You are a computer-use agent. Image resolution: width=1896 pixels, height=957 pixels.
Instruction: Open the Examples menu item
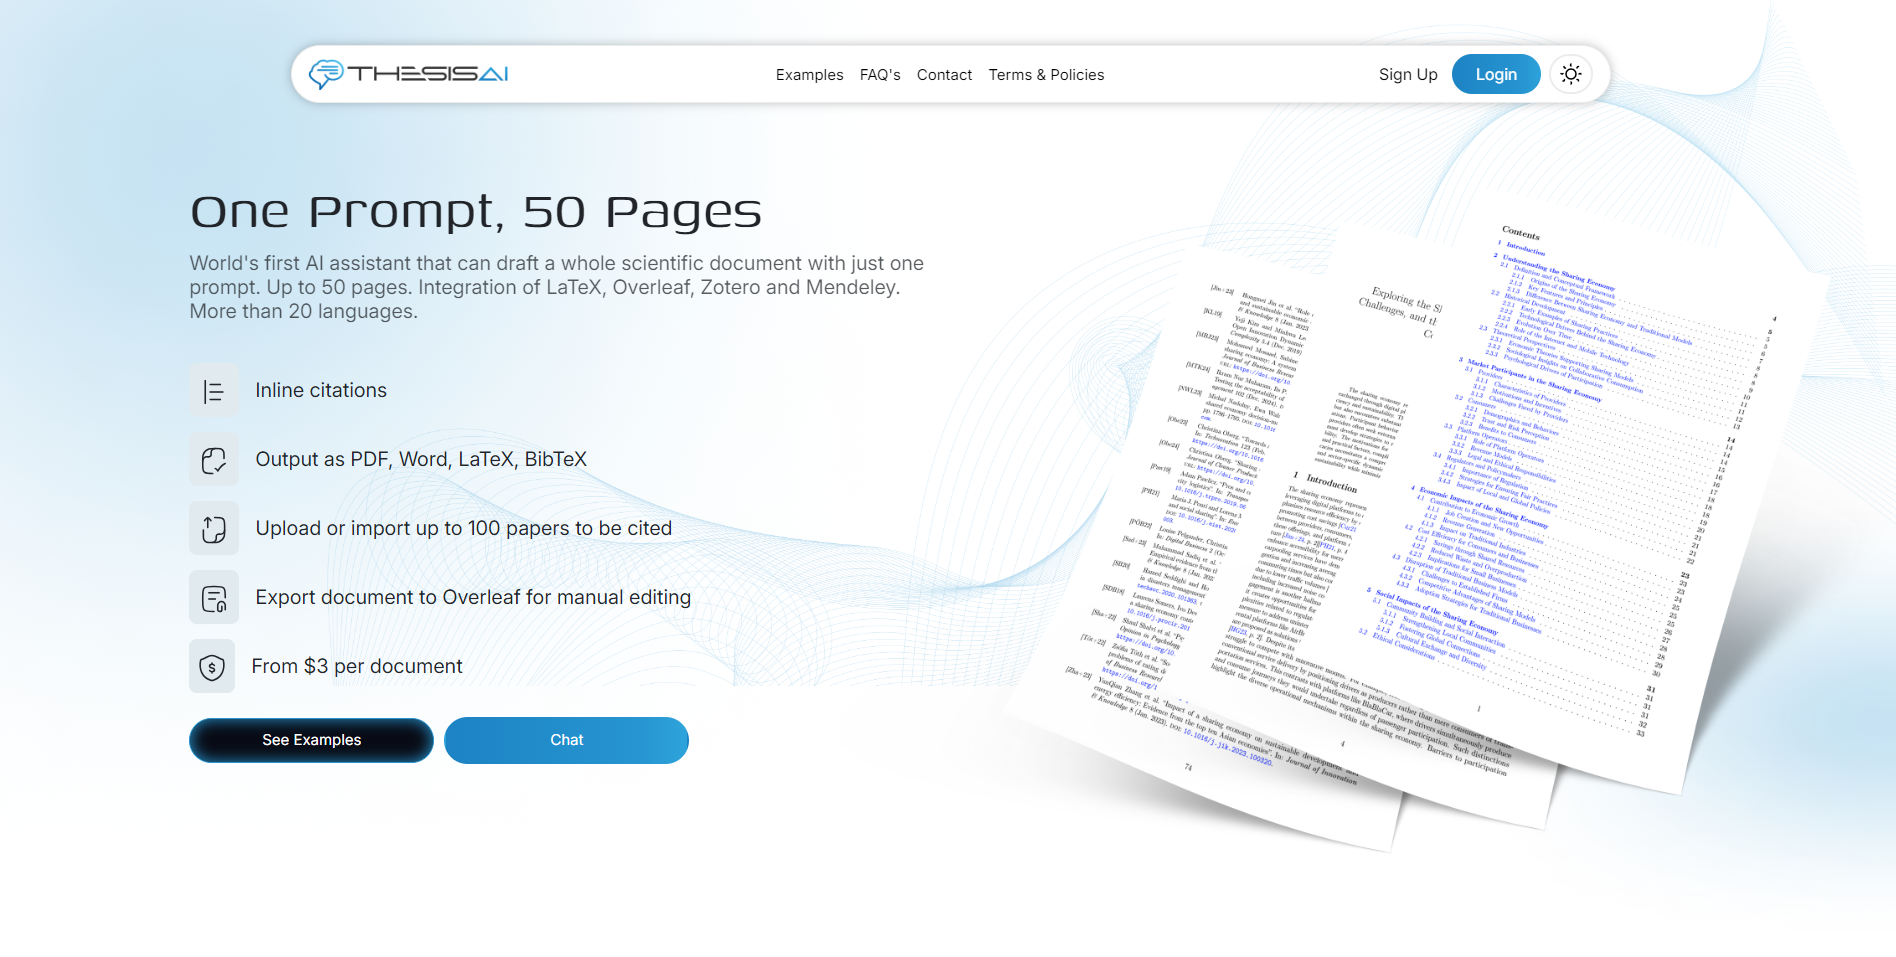[x=809, y=75]
